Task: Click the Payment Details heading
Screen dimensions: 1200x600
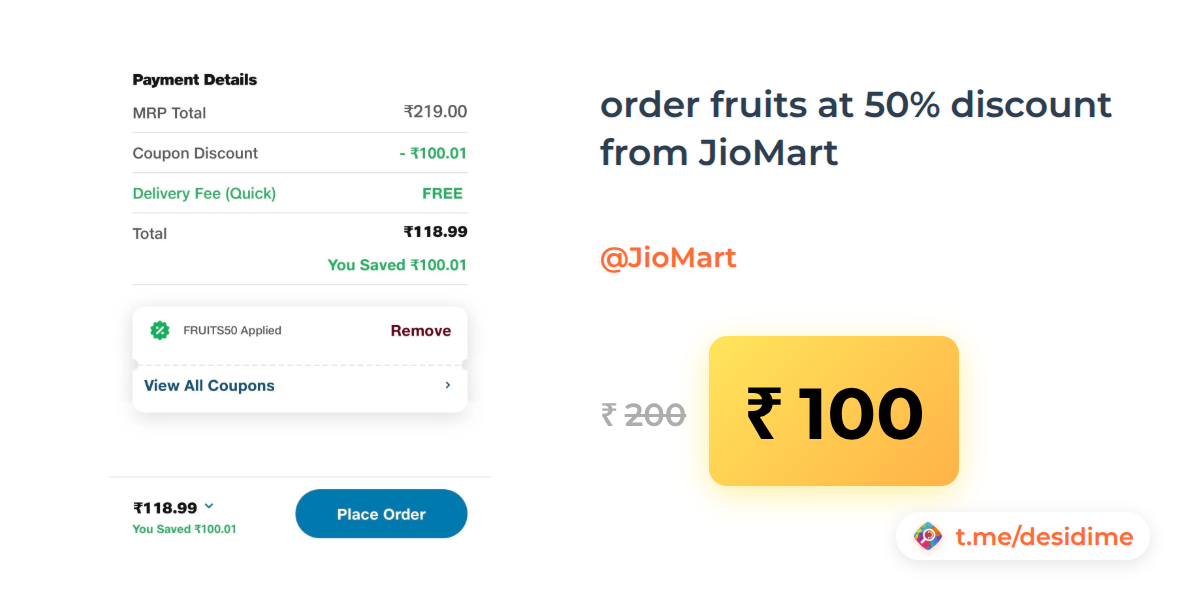Action: coord(194,80)
